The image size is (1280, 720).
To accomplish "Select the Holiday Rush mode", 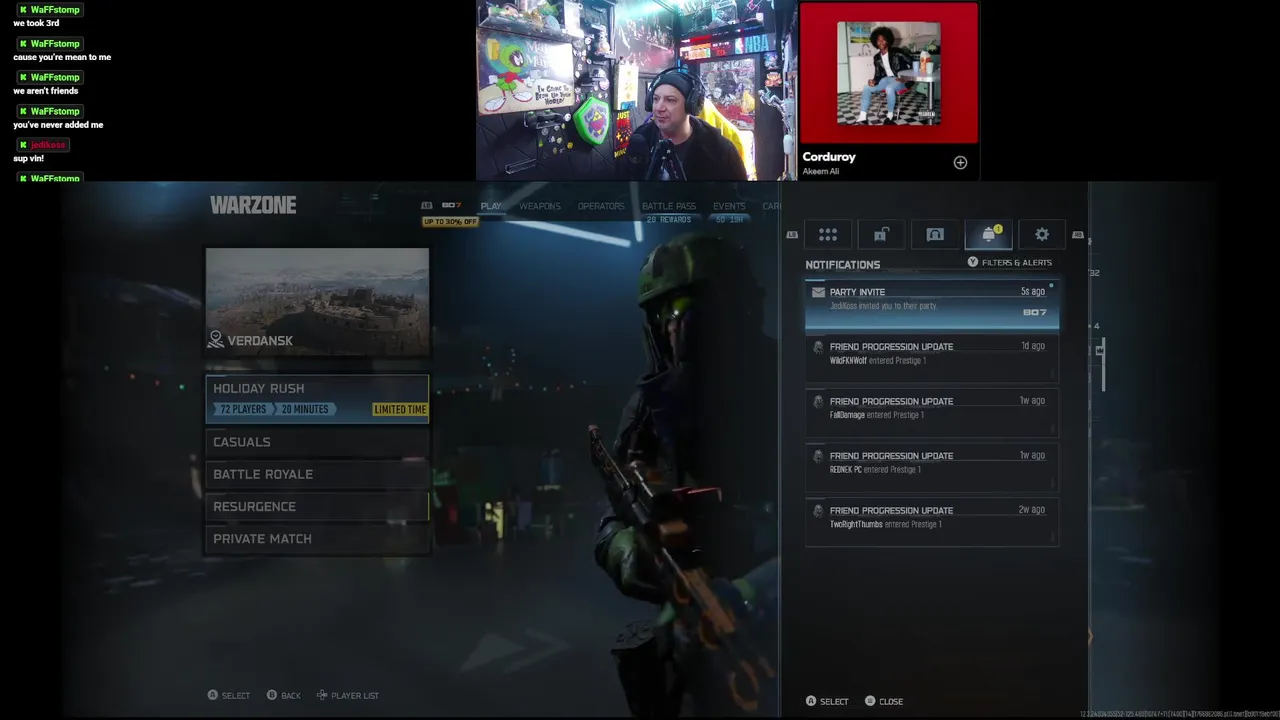I will pyautogui.click(x=317, y=399).
